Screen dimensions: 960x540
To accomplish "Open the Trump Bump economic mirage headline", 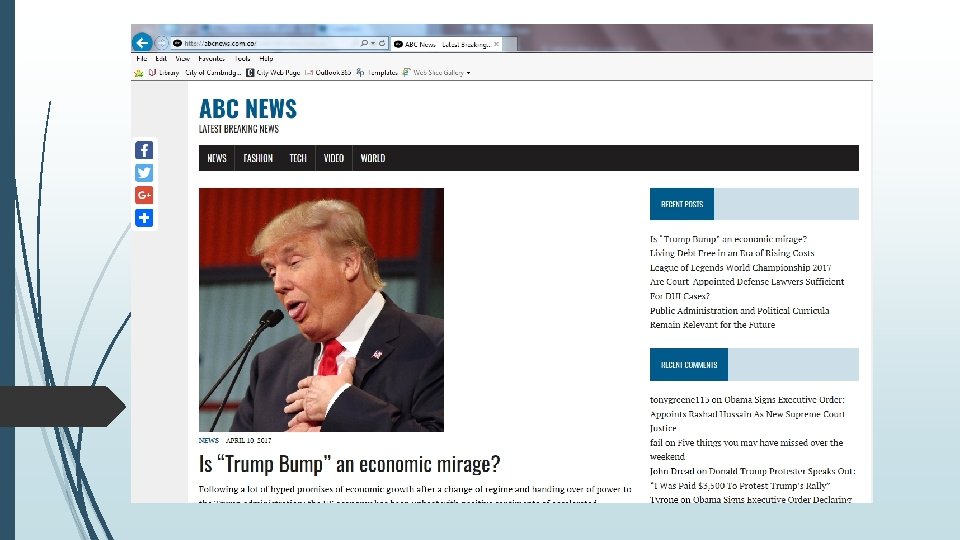I will click(x=350, y=464).
